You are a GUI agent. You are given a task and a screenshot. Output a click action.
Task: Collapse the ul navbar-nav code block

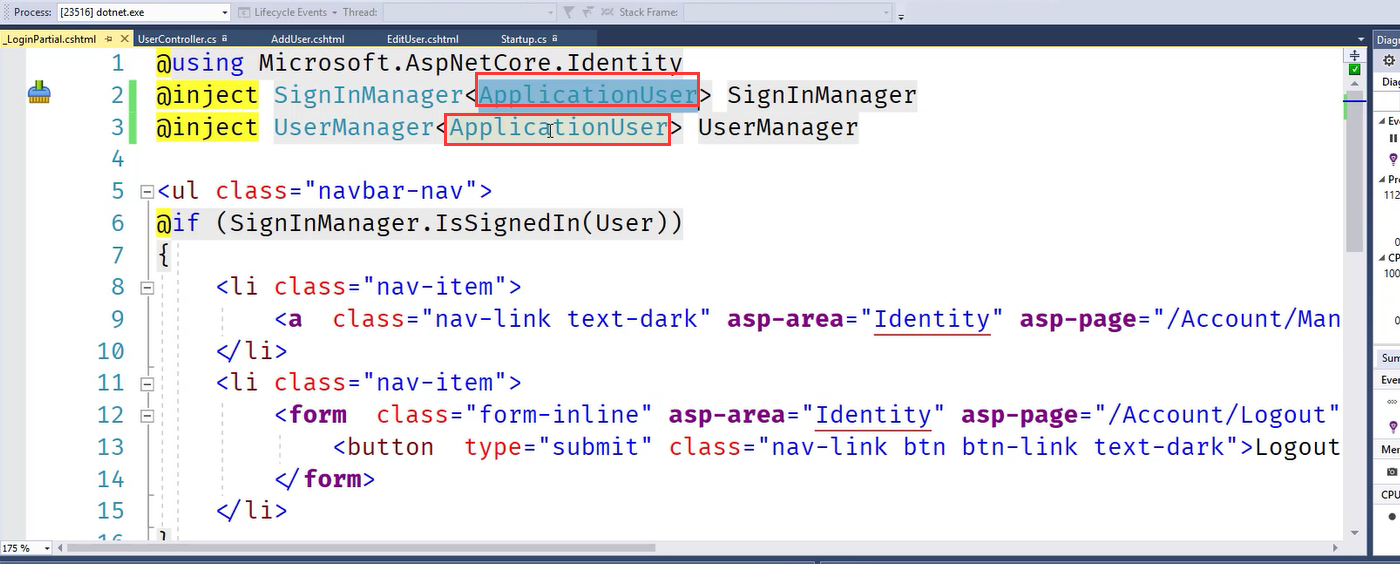147,191
